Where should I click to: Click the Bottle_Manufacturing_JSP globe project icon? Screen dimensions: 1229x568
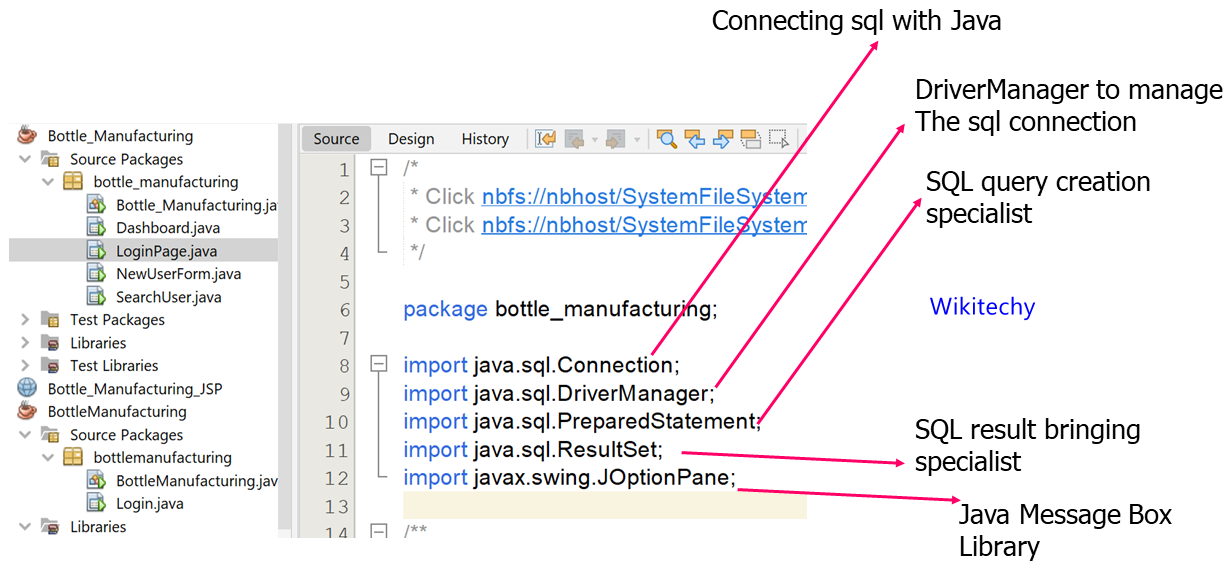click(x=27, y=388)
